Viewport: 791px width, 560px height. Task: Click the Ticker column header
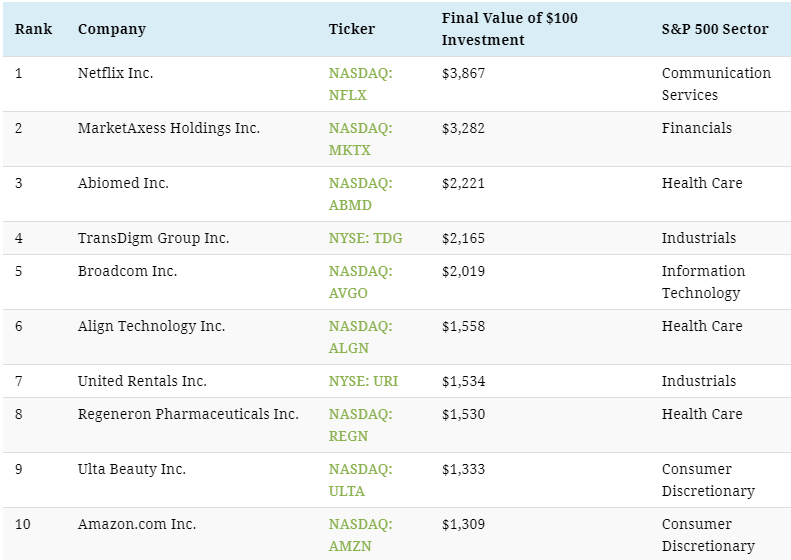tap(352, 29)
